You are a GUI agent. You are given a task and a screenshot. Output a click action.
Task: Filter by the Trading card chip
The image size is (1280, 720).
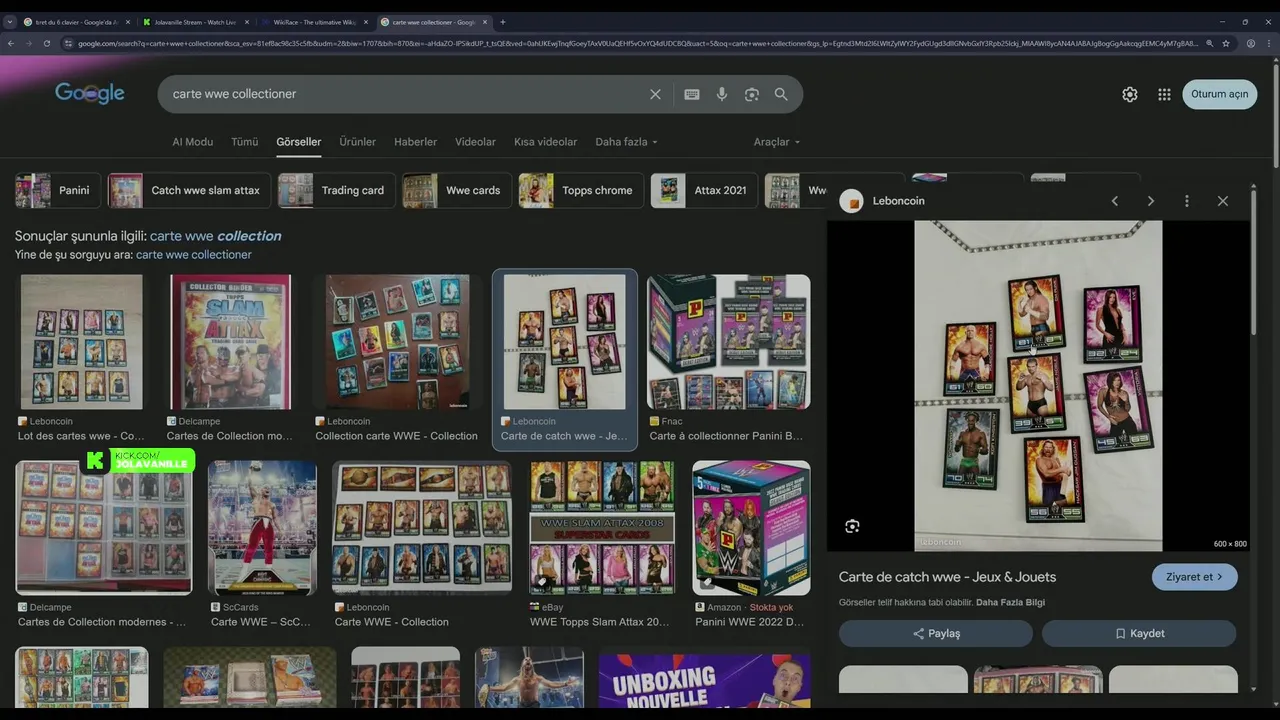point(337,190)
